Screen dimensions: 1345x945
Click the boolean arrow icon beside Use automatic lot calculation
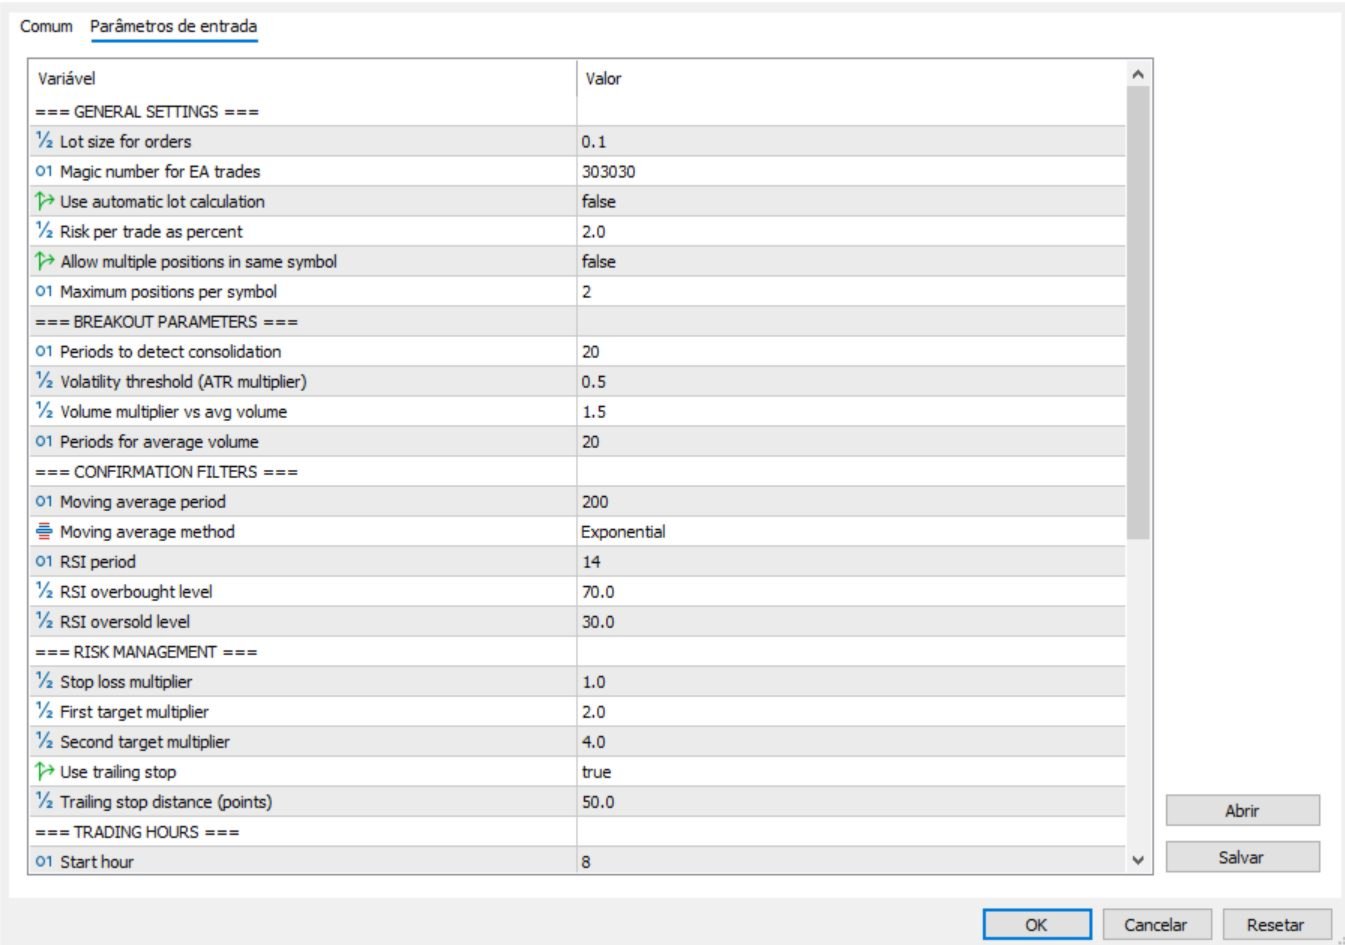(44, 201)
